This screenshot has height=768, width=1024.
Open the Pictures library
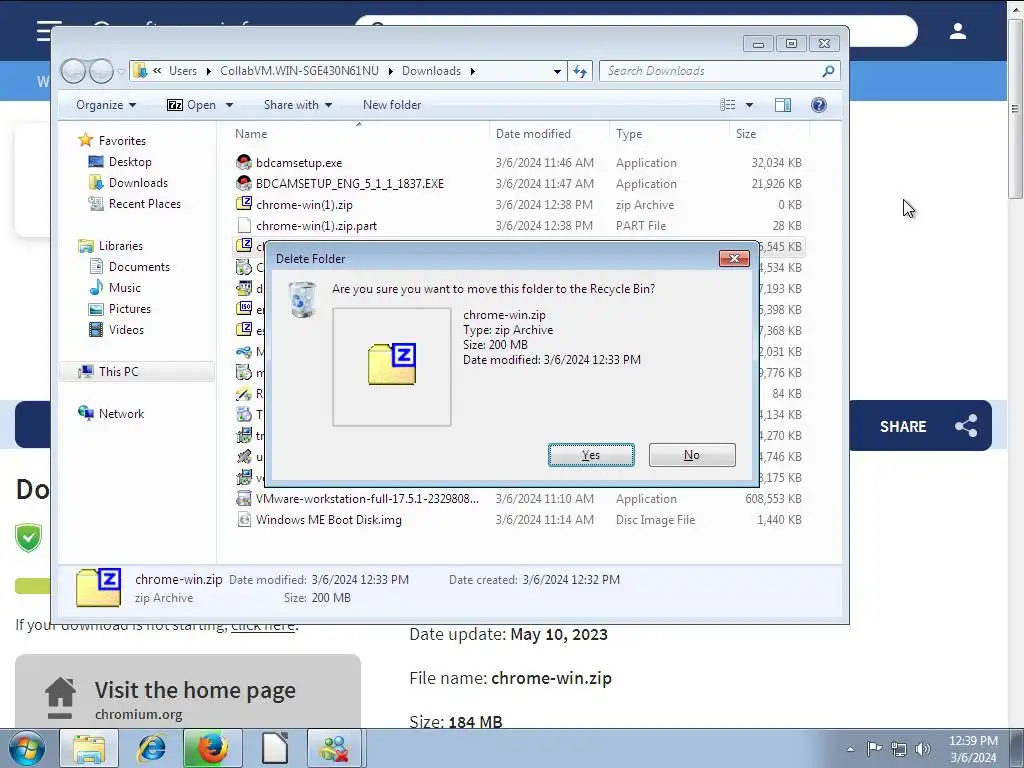129,309
